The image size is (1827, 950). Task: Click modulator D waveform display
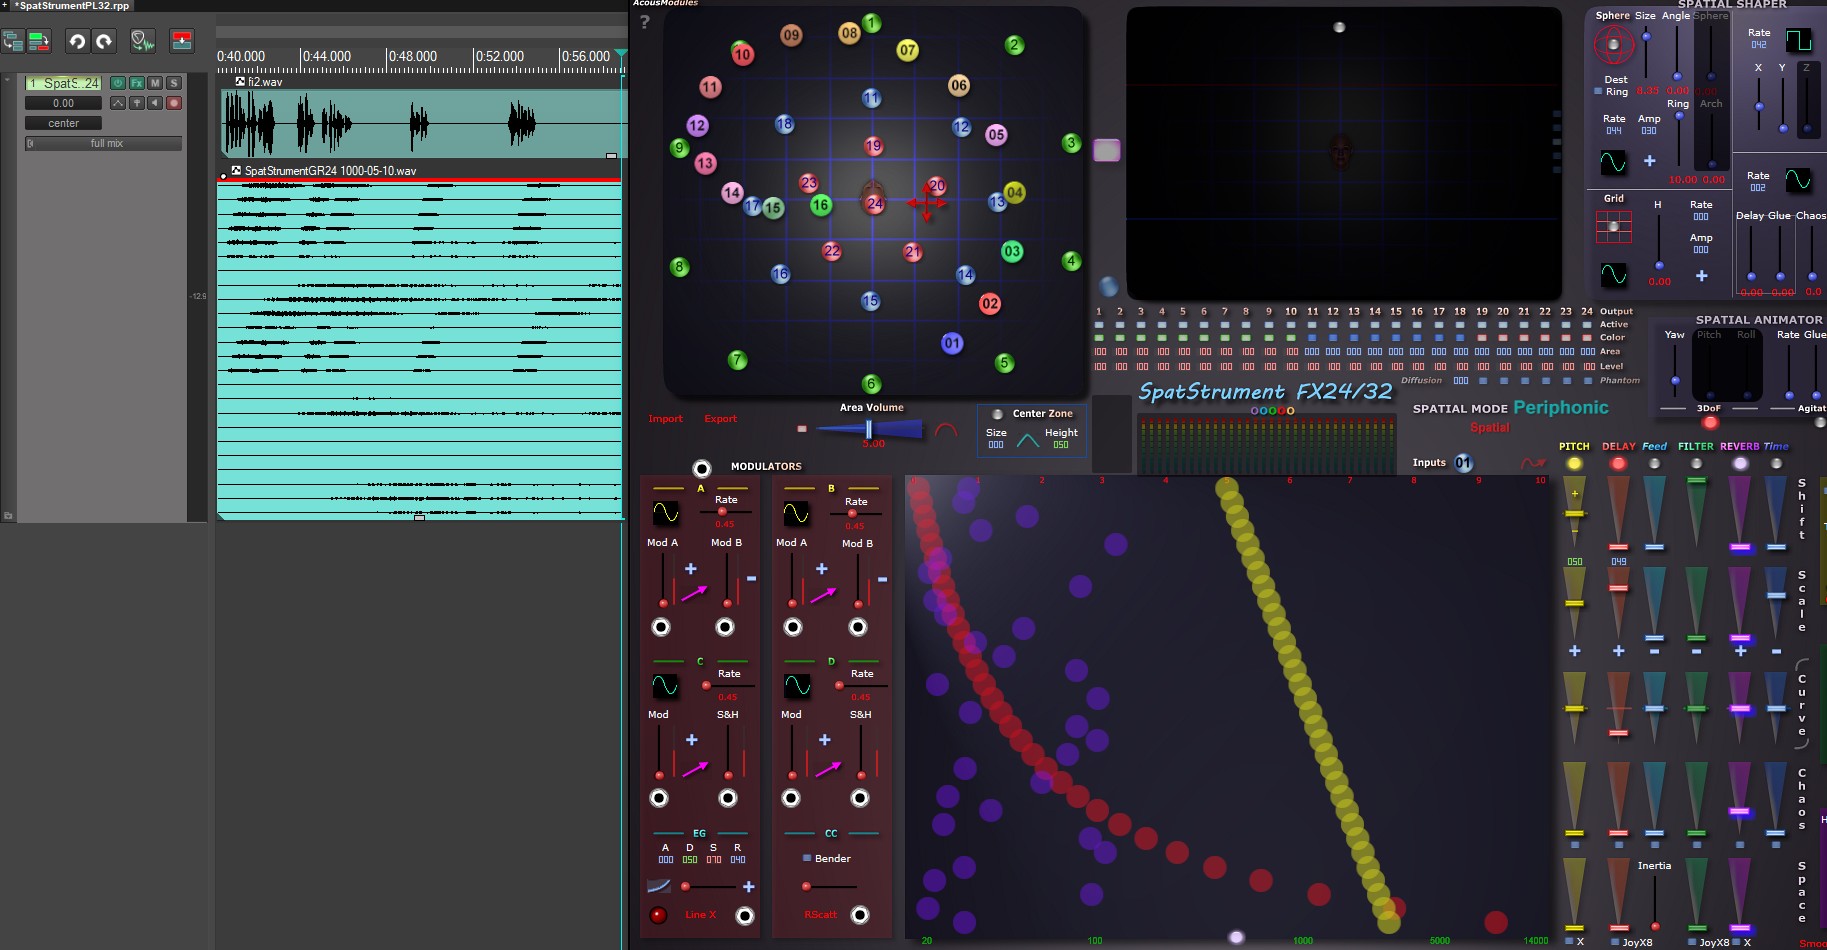coord(797,686)
